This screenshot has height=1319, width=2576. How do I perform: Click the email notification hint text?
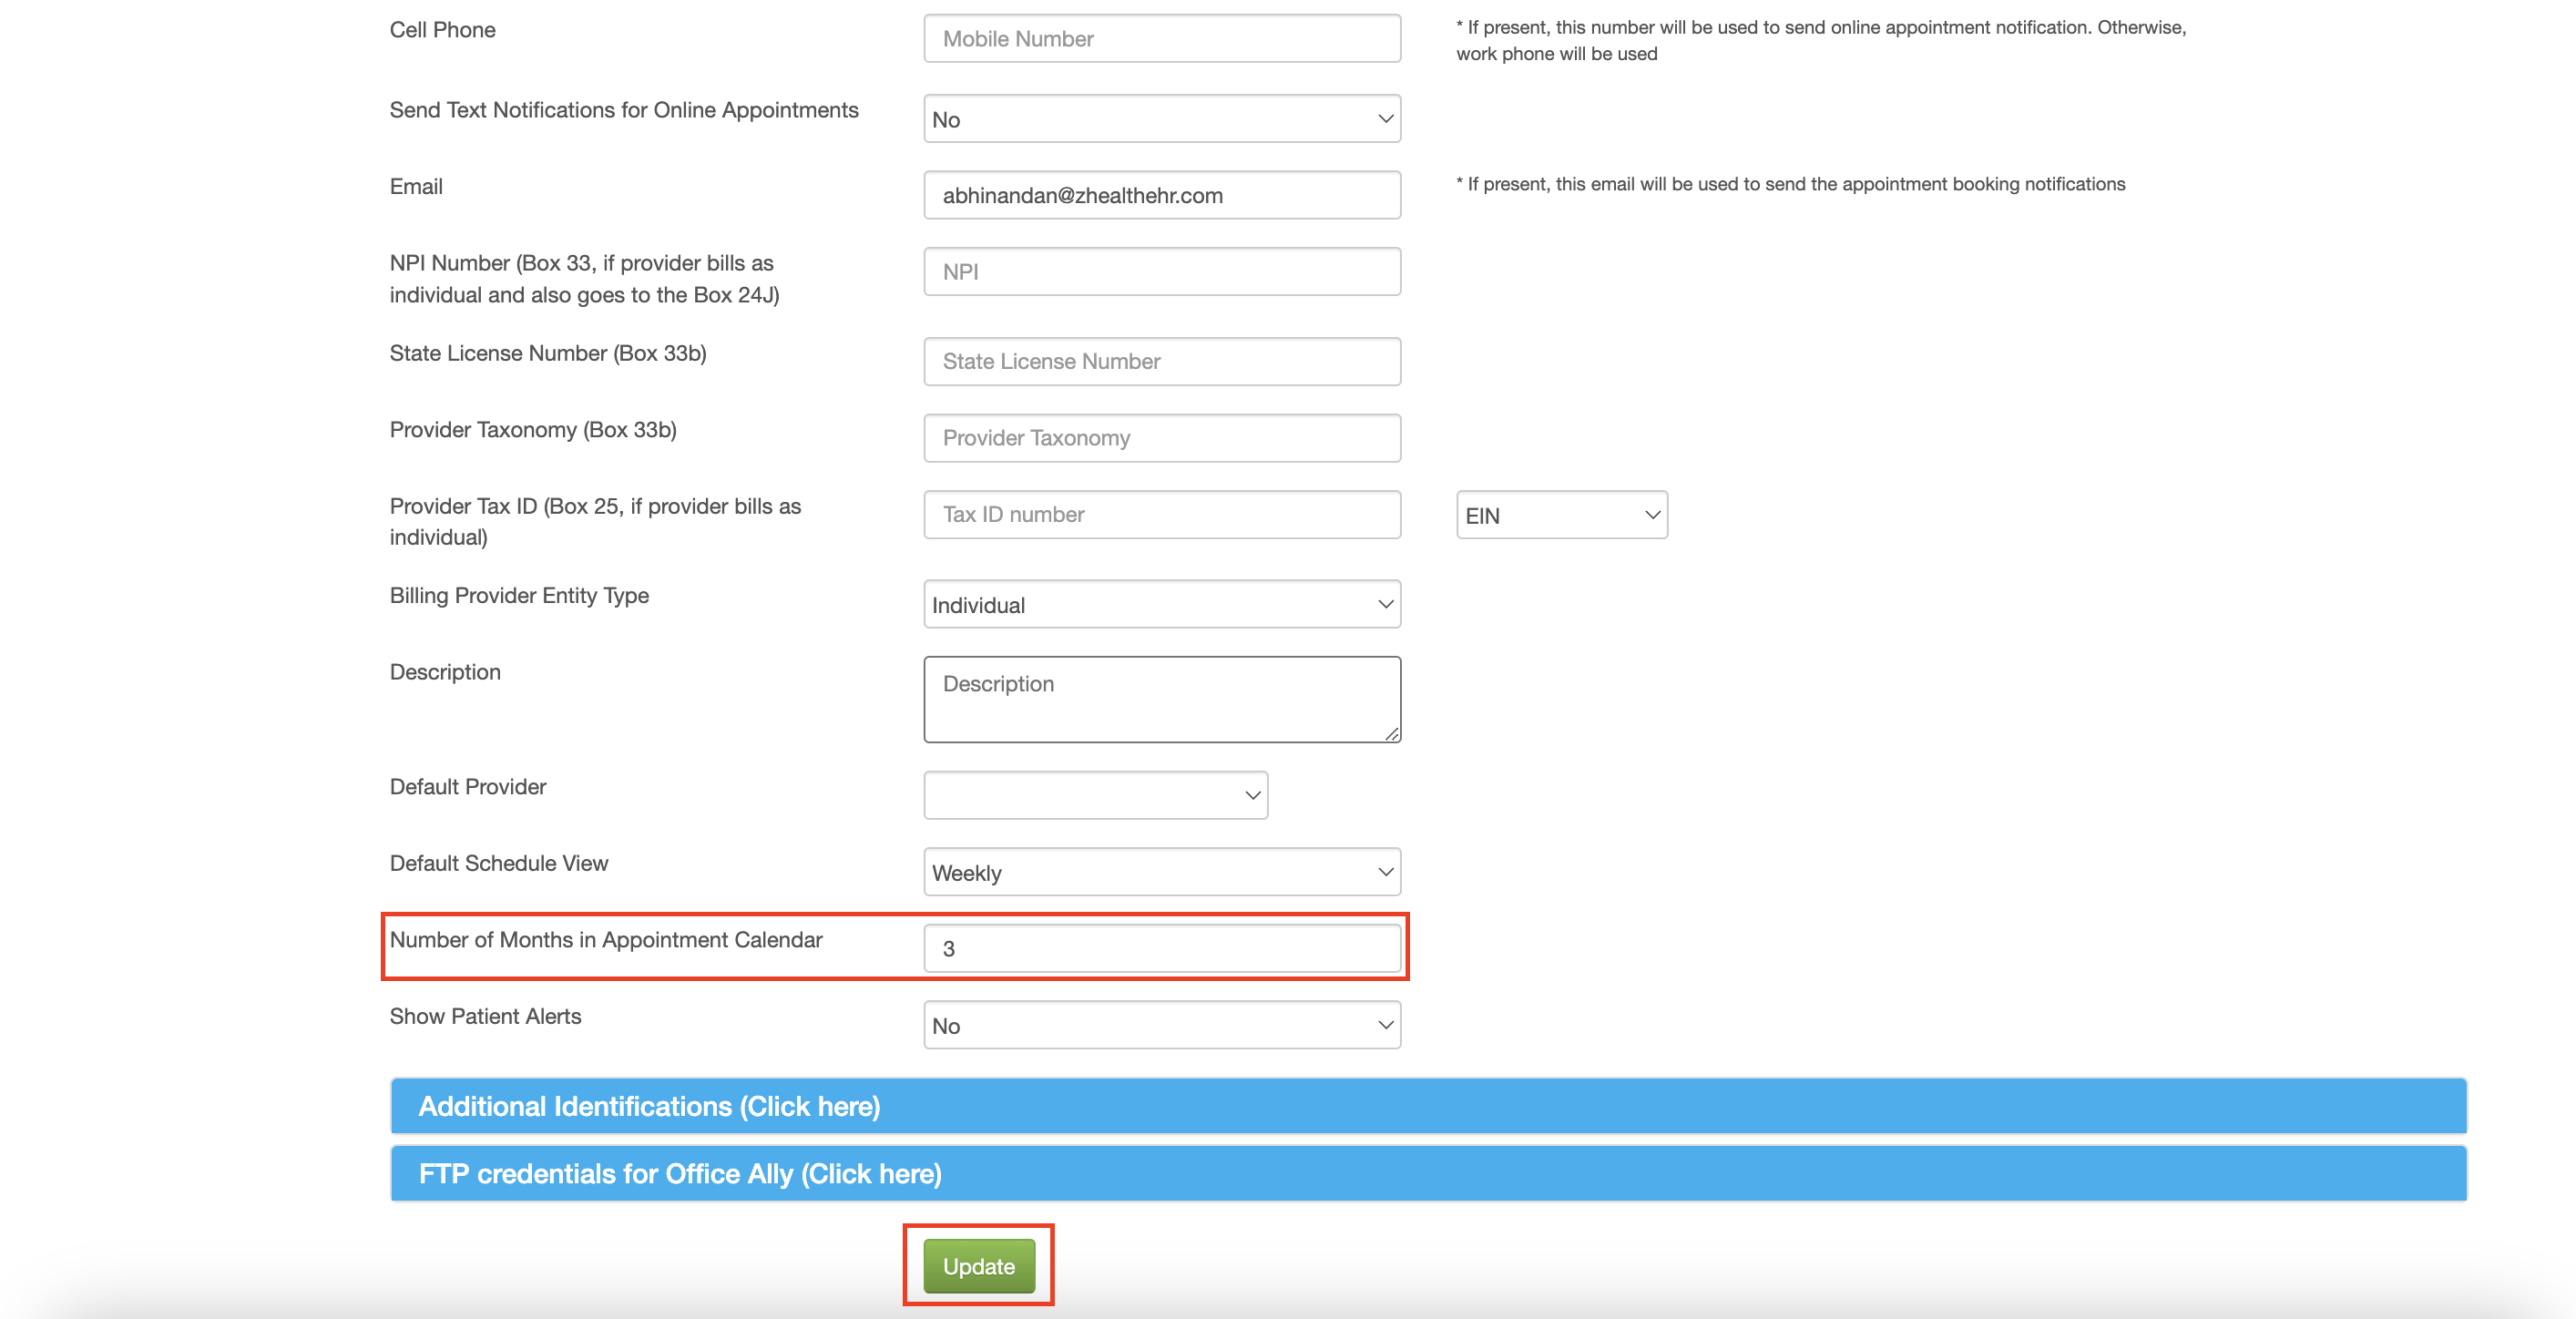[x=1790, y=184]
